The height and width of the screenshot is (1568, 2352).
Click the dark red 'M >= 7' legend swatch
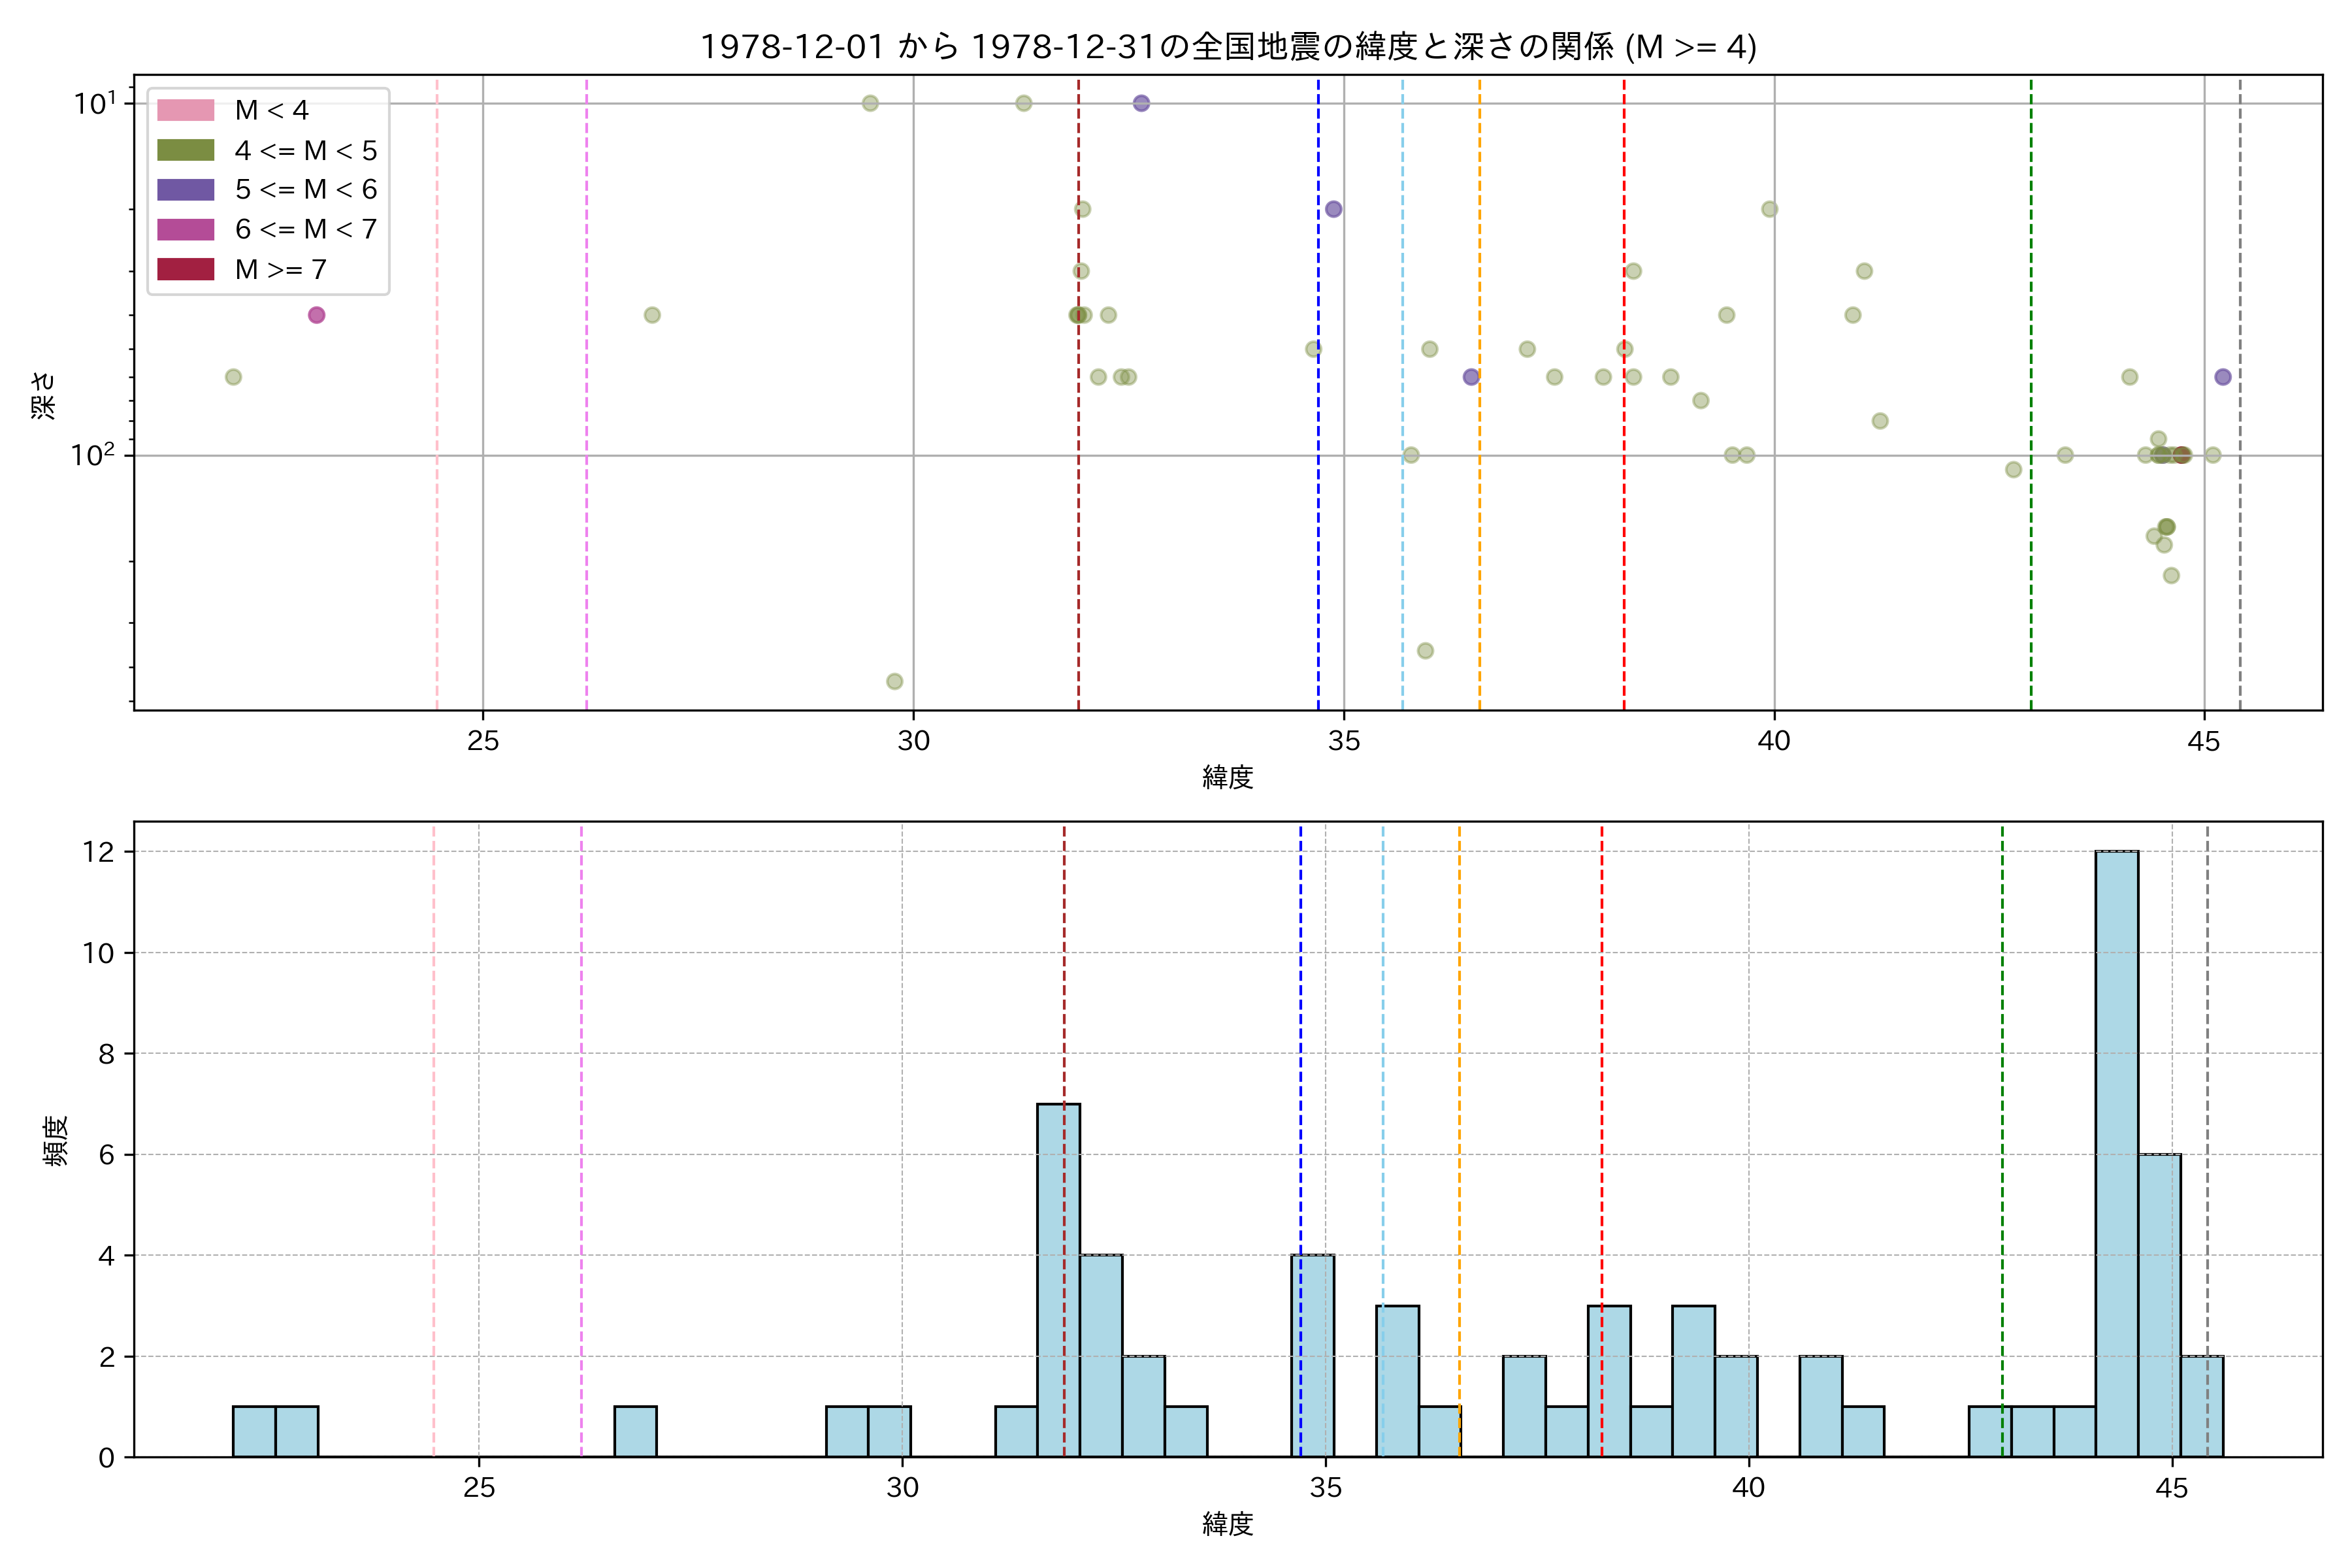[185, 269]
